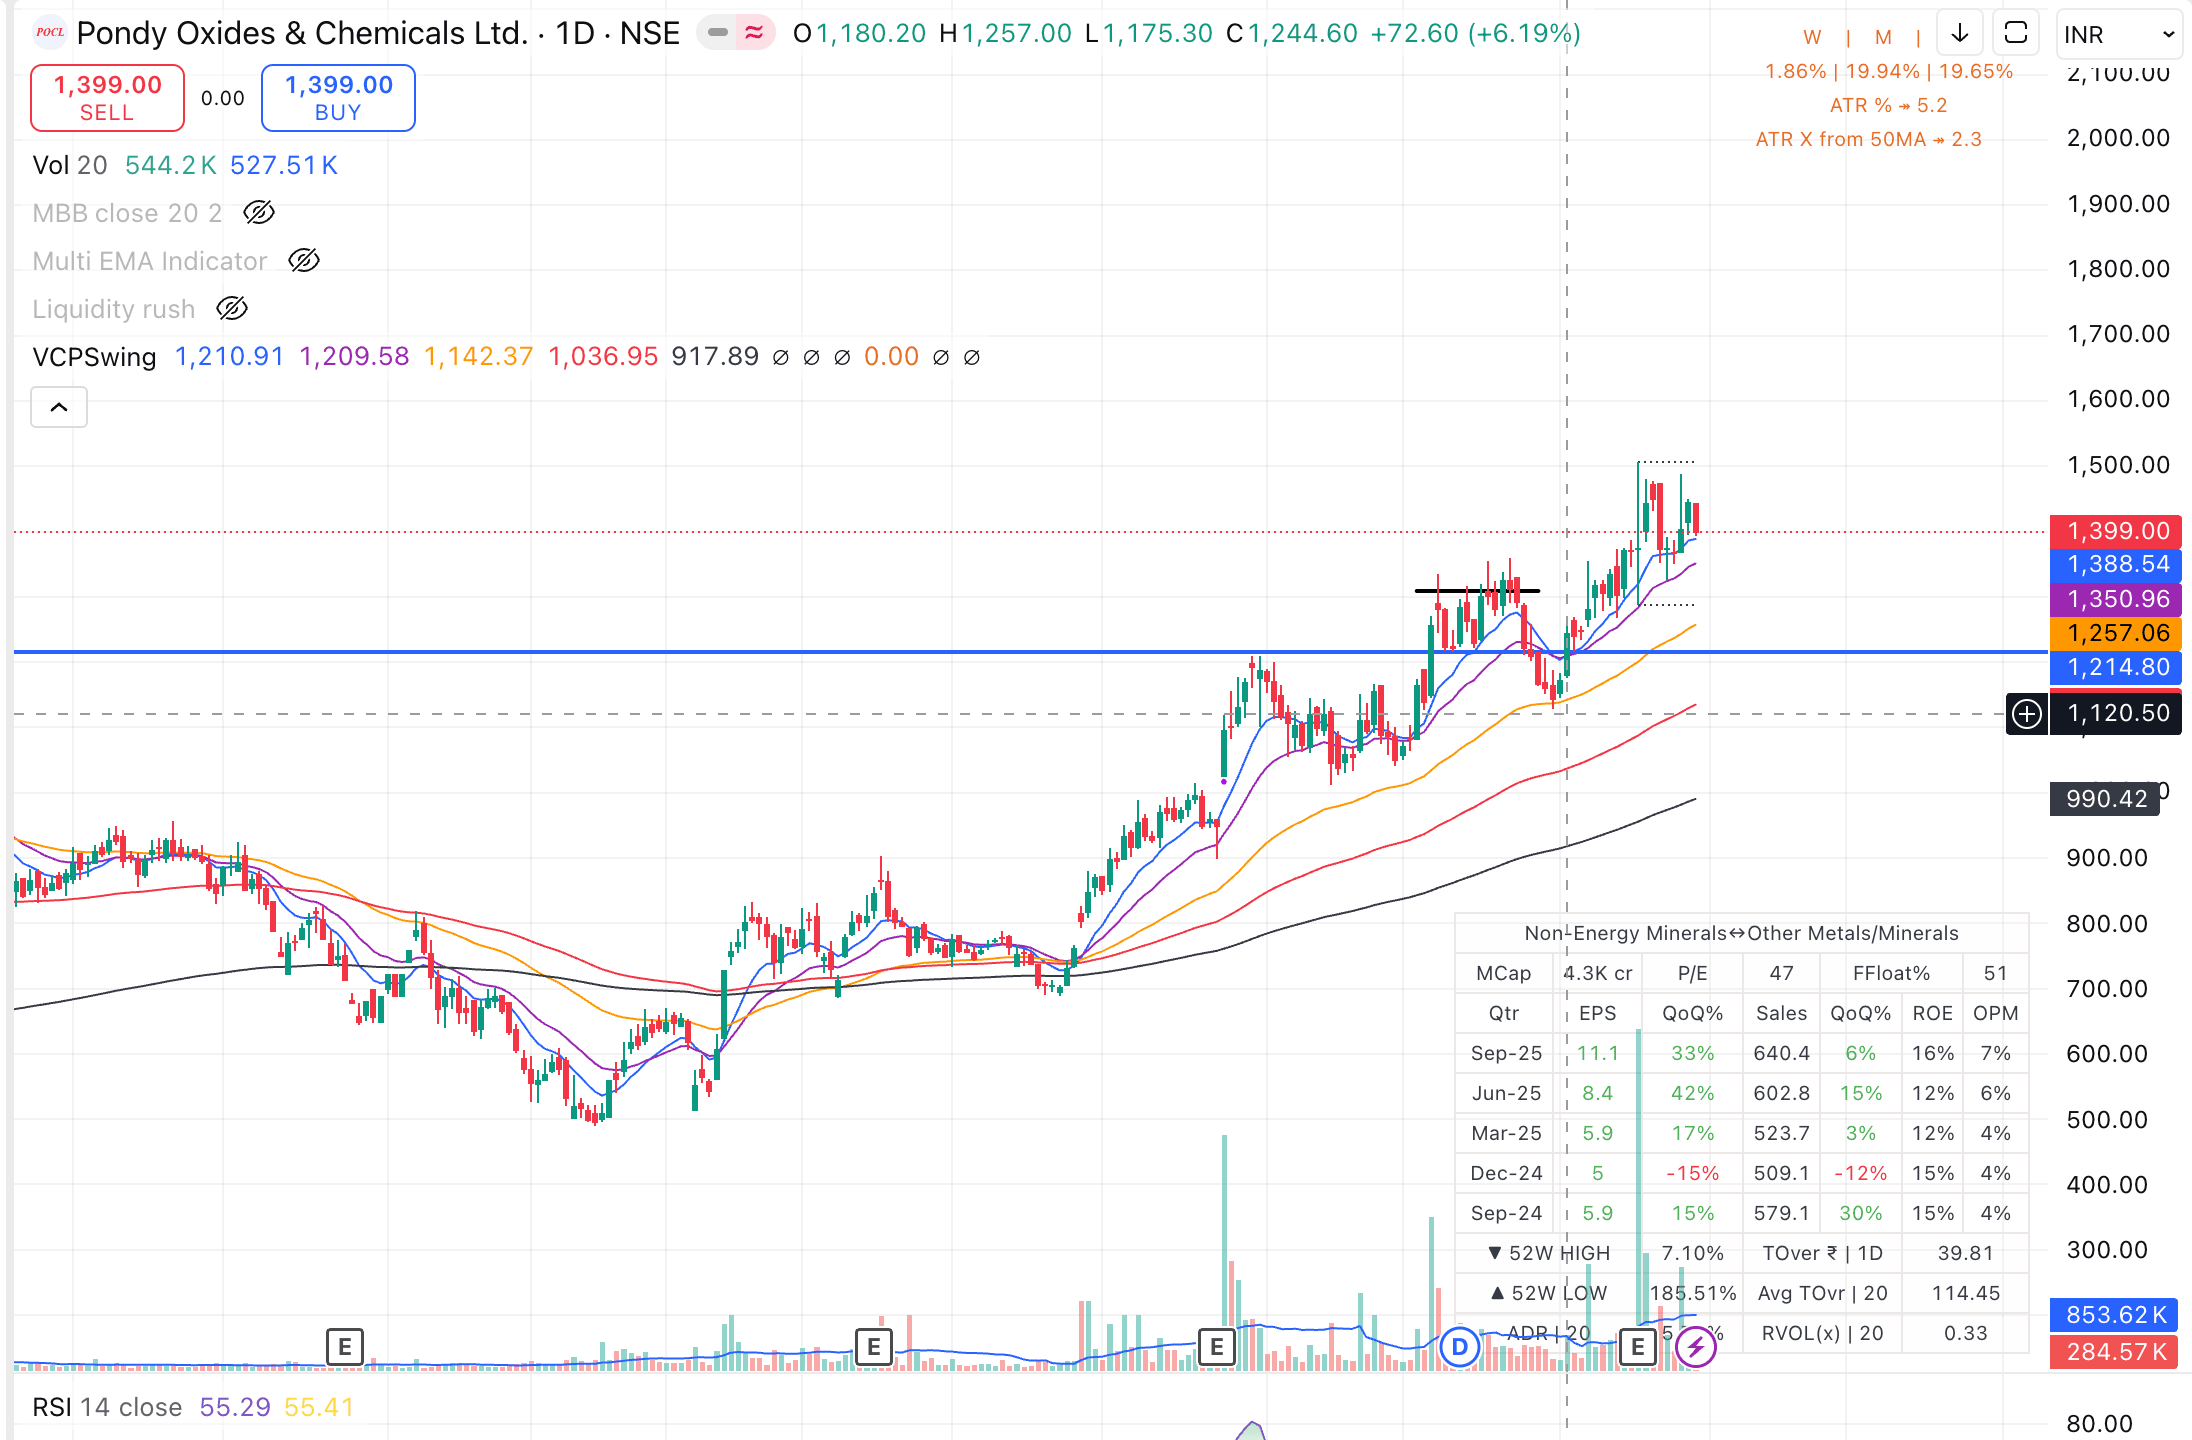Click the rightmost earnings 'E' marker
Image resolution: width=2192 pixels, height=1440 pixels.
pos(1637,1347)
